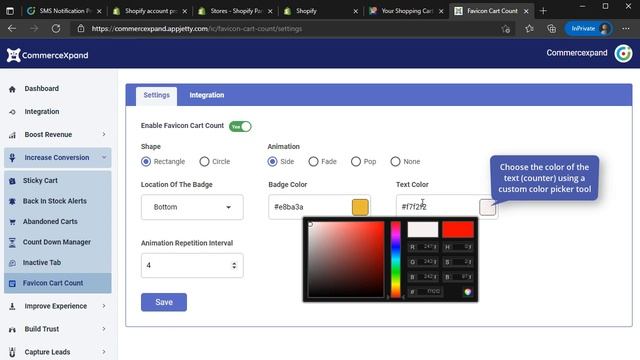Collapse the Increase Conversion chevron
Viewport: 640px width, 360px height.
click(104, 158)
